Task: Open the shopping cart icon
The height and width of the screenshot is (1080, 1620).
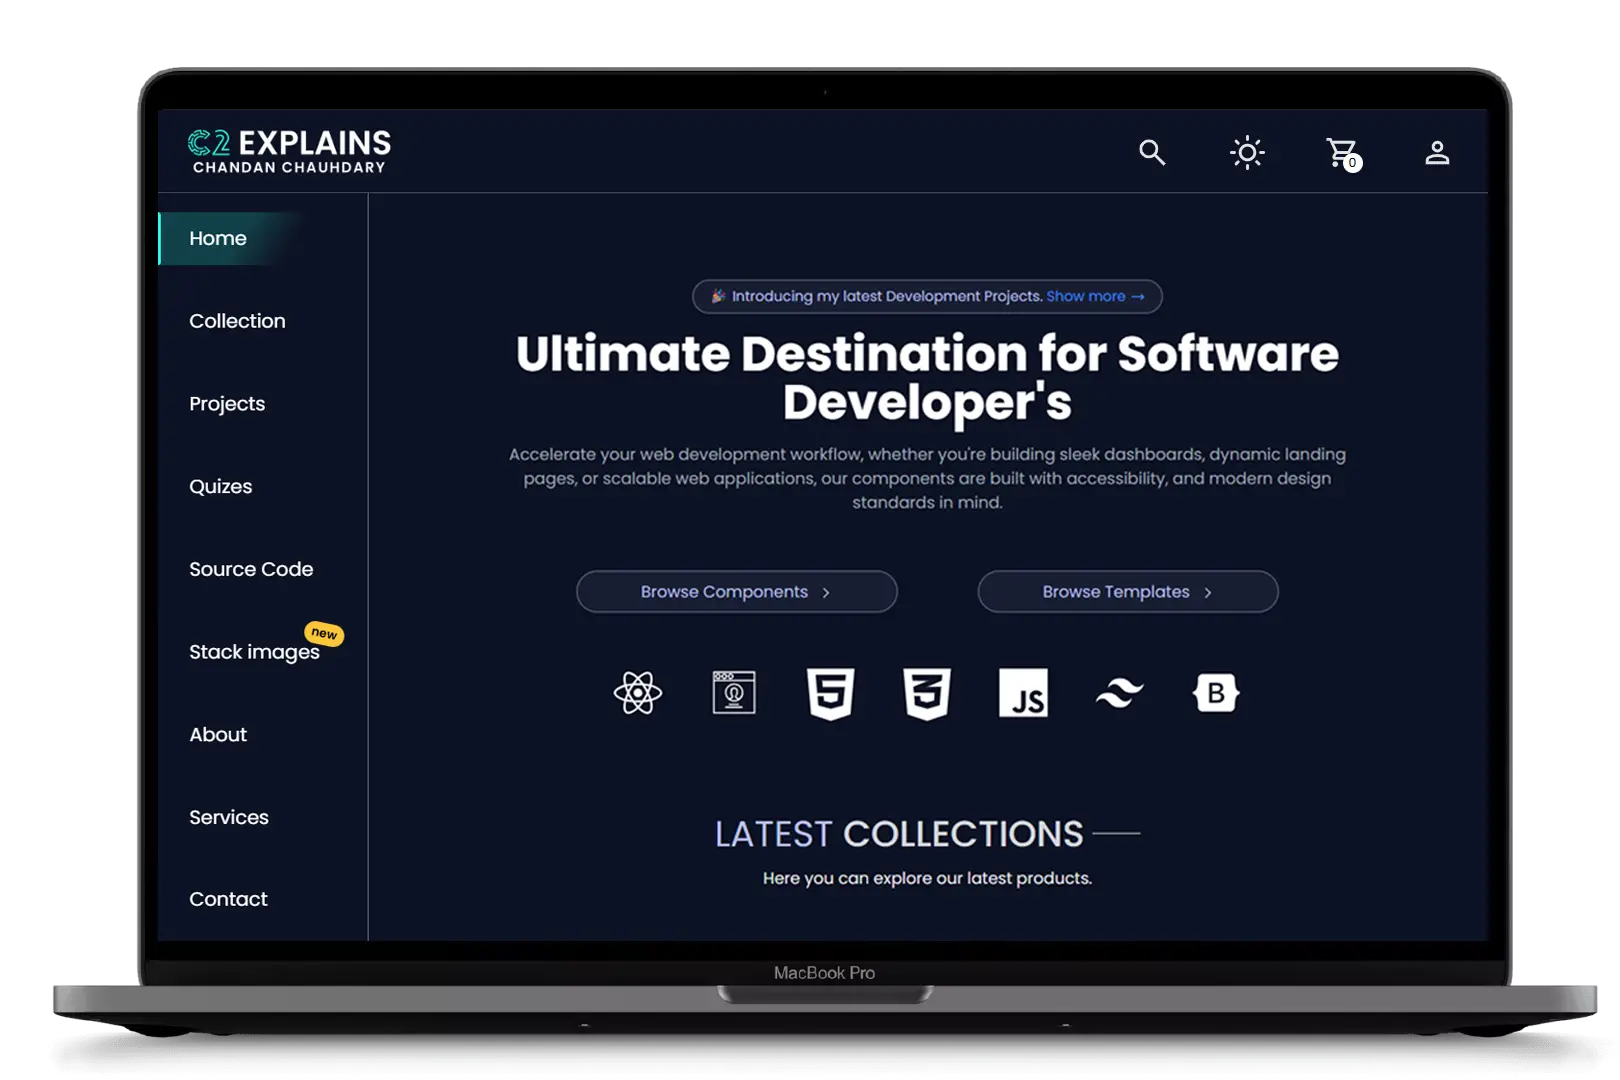Action: pos(1341,153)
